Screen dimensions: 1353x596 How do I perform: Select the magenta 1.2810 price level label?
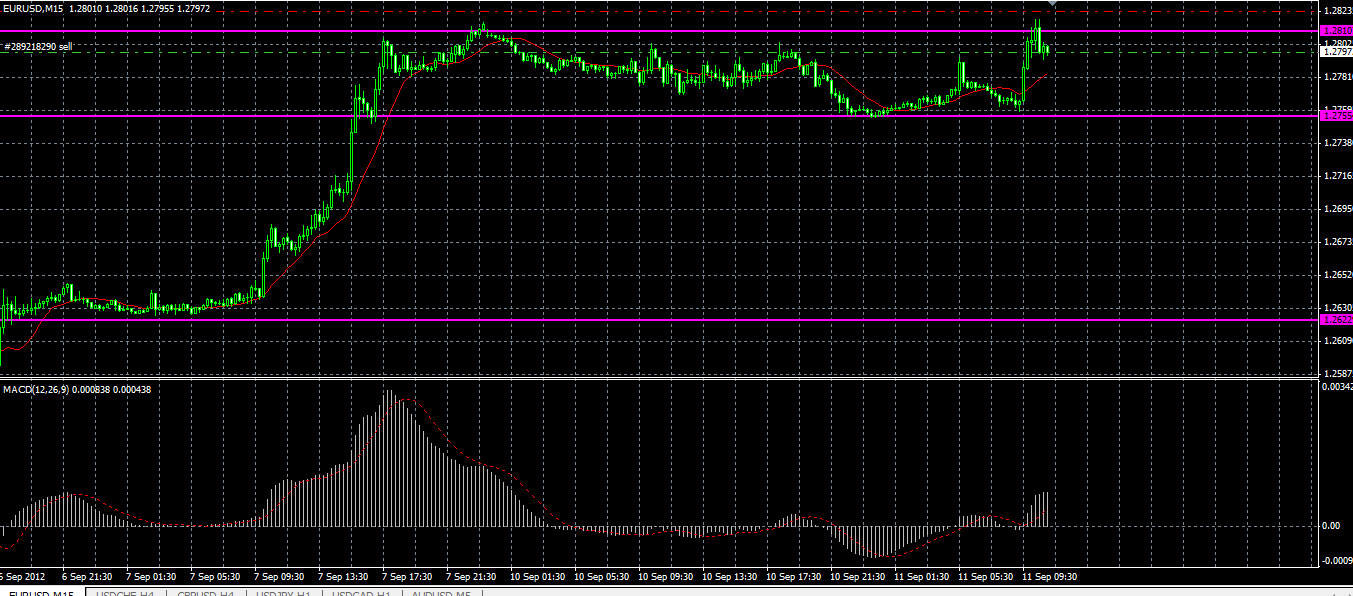[x=1337, y=31]
